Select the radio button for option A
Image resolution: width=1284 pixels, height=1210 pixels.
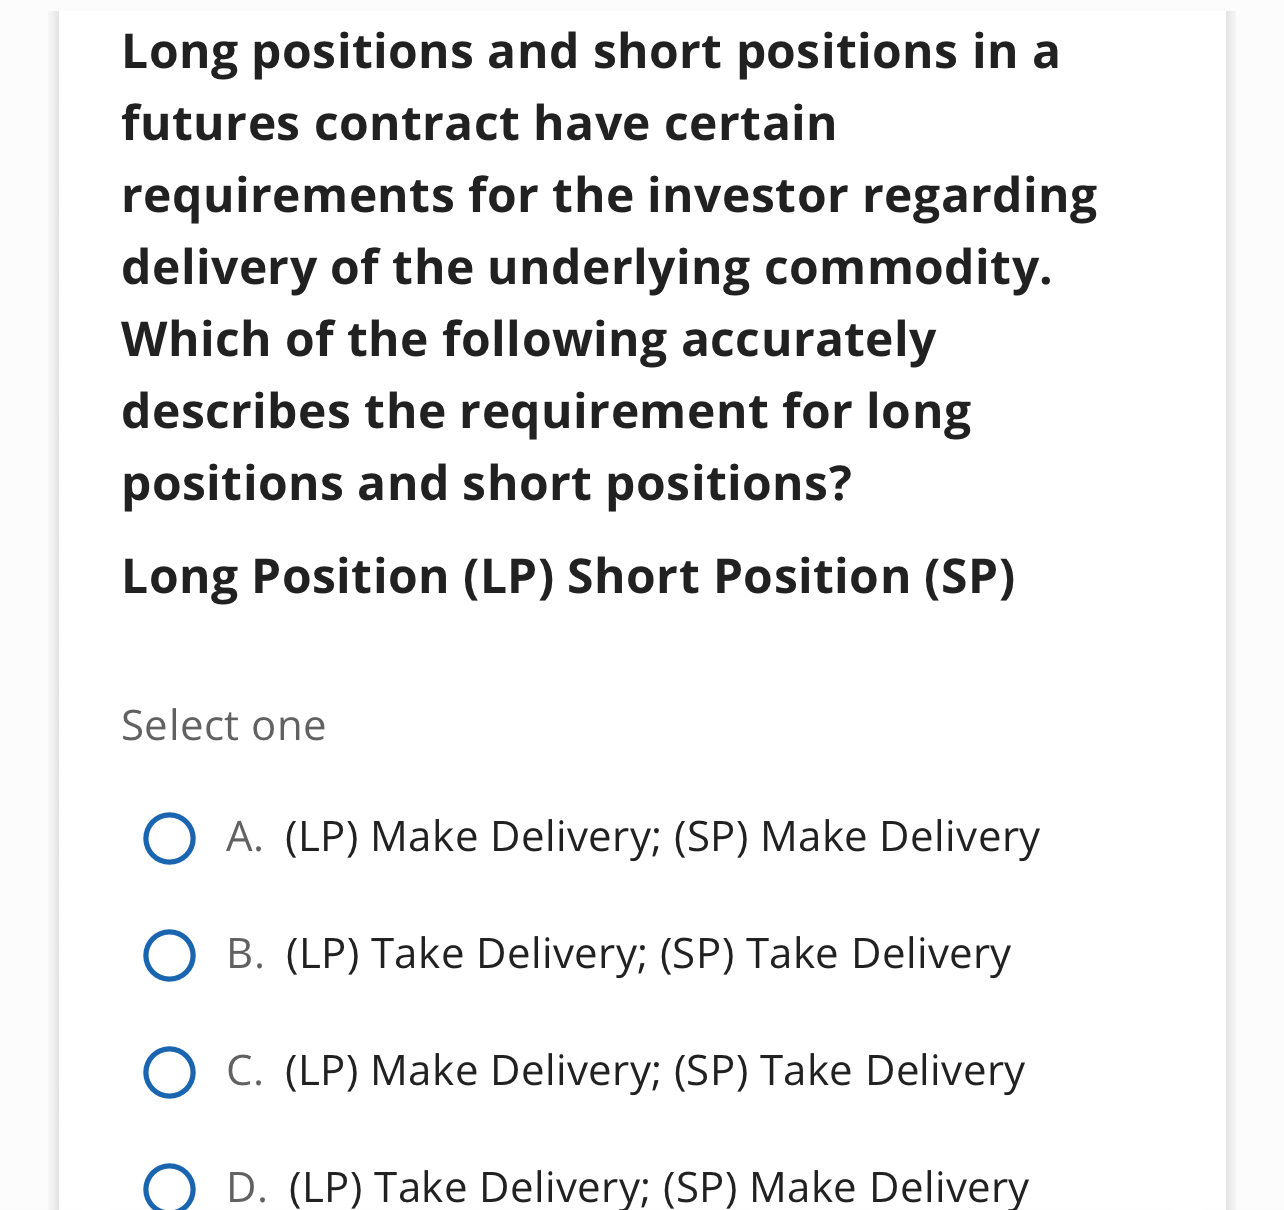[x=168, y=838]
